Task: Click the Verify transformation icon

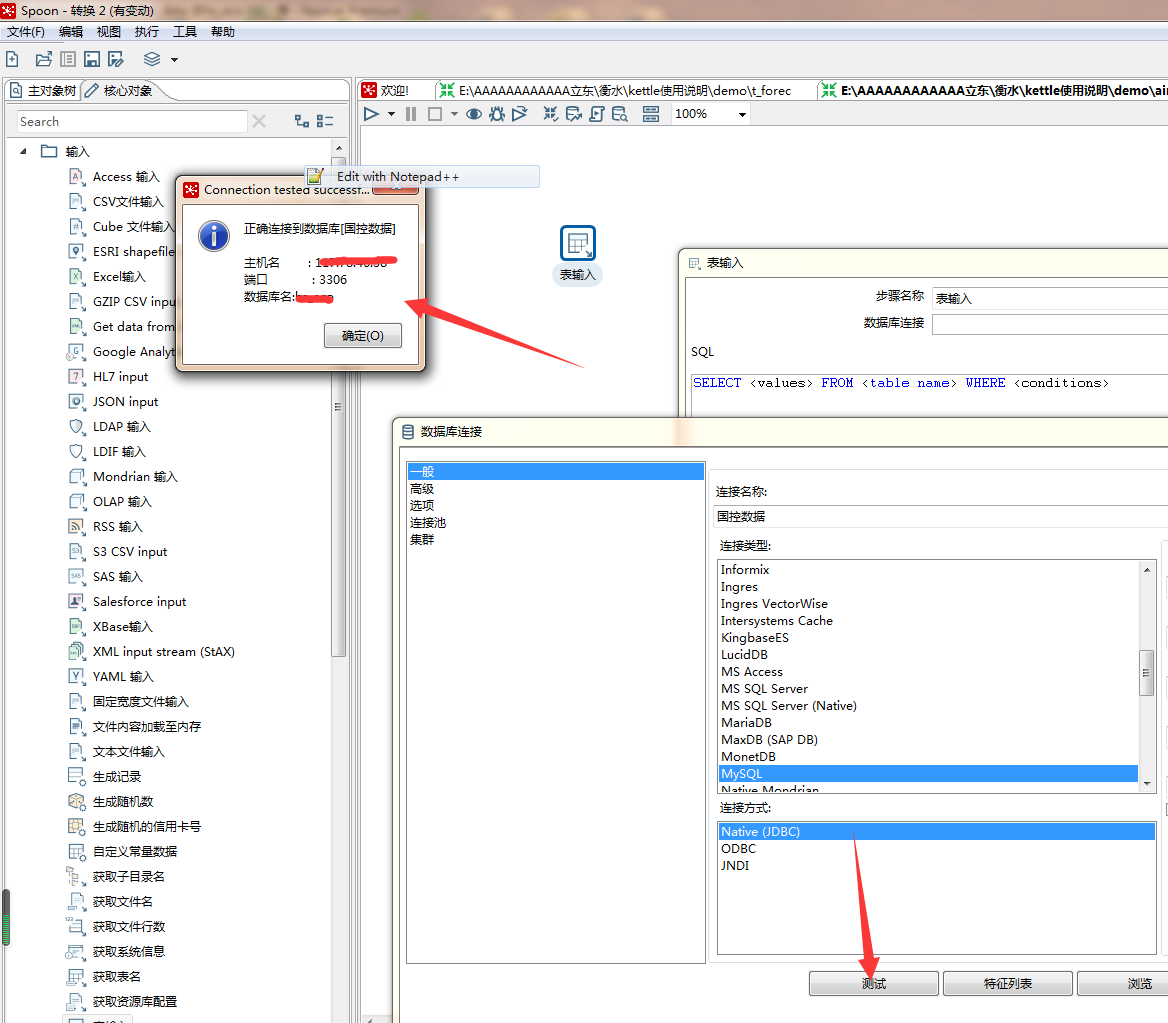Action: (x=550, y=114)
